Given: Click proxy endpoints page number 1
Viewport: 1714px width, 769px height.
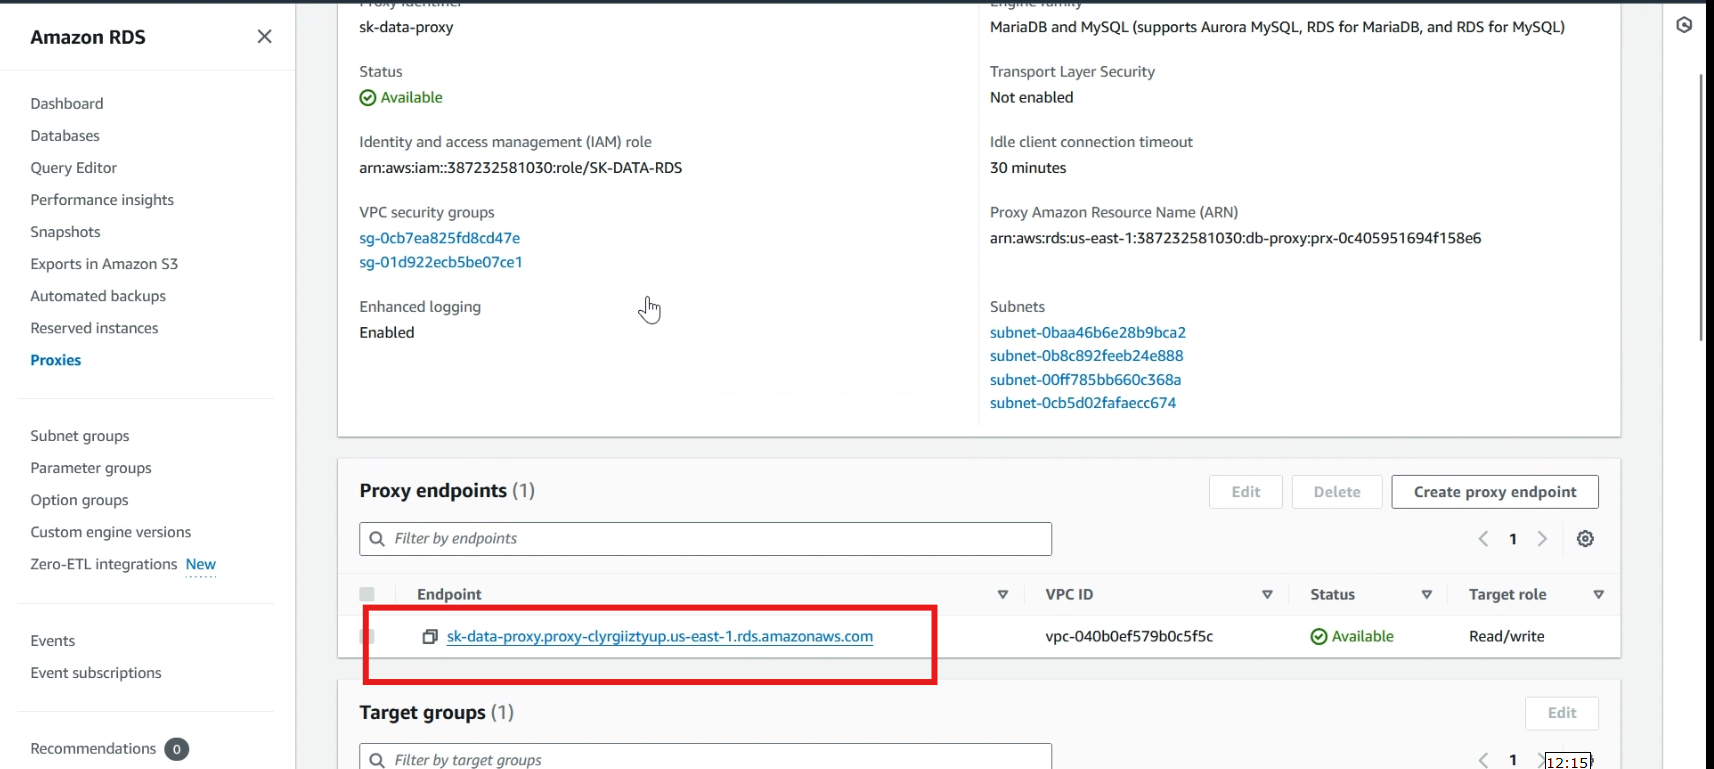Looking at the screenshot, I should point(1513,539).
